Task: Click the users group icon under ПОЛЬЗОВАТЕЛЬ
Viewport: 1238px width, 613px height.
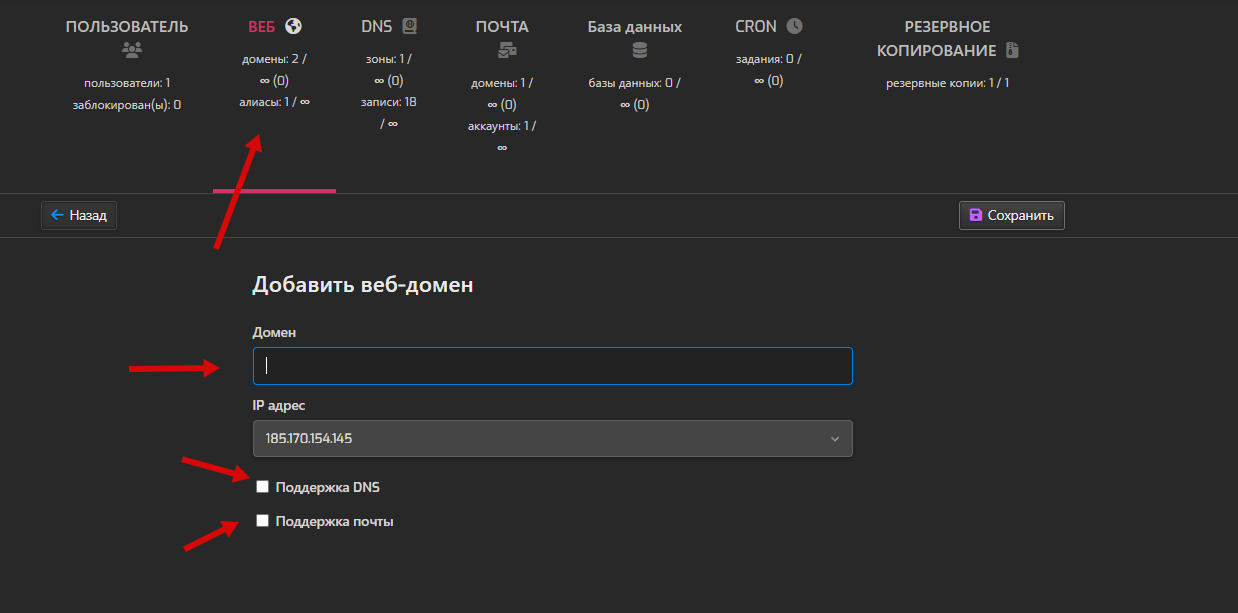Action: (x=127, y=49)
